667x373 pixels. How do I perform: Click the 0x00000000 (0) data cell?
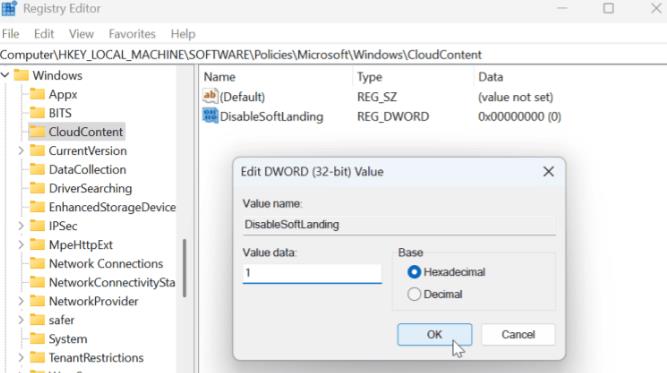519,116
